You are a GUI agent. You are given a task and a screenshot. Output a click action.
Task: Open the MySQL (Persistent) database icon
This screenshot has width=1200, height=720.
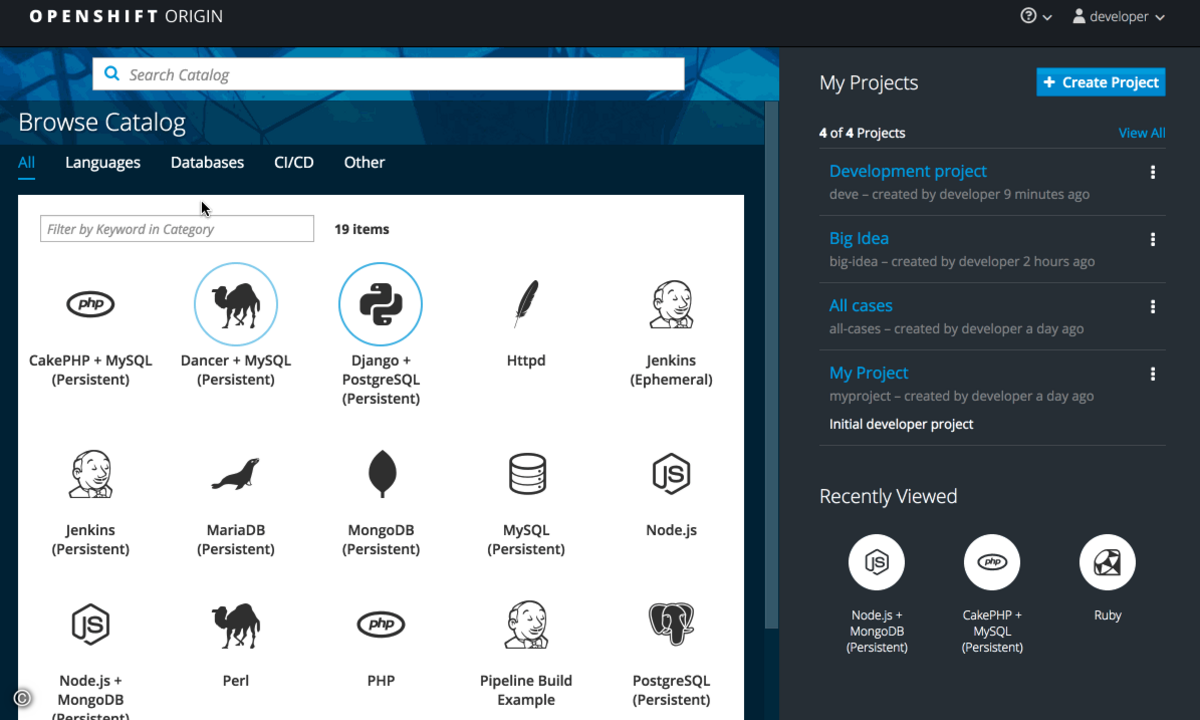[x=526, y=474]
